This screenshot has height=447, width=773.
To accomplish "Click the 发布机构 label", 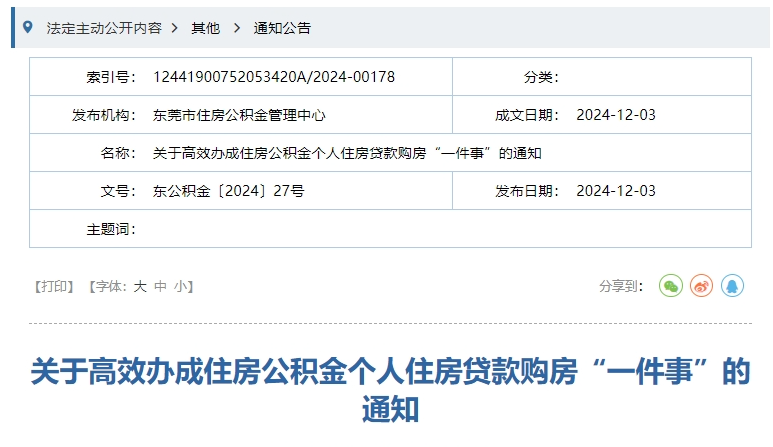I will pyautogui.click(x=104, y=115).
